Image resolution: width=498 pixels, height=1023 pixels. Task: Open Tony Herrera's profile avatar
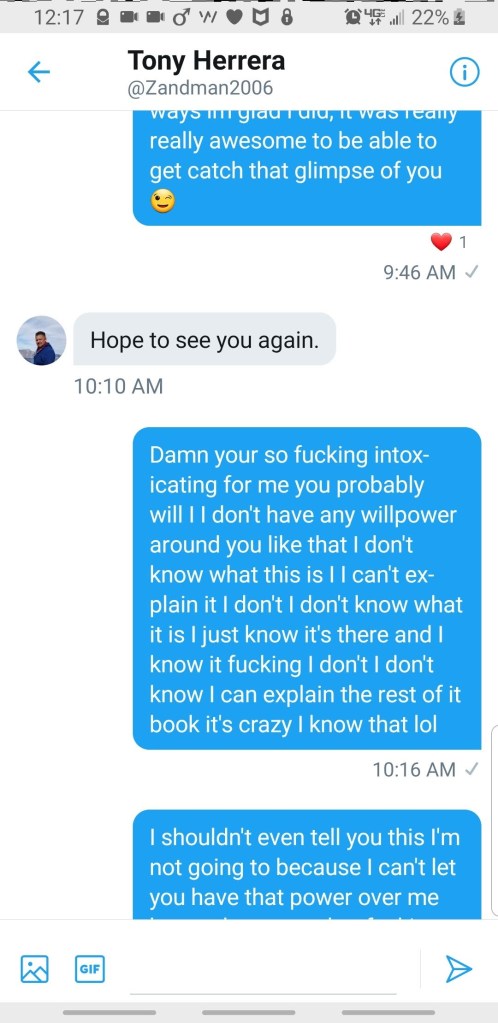click(41, 341)
